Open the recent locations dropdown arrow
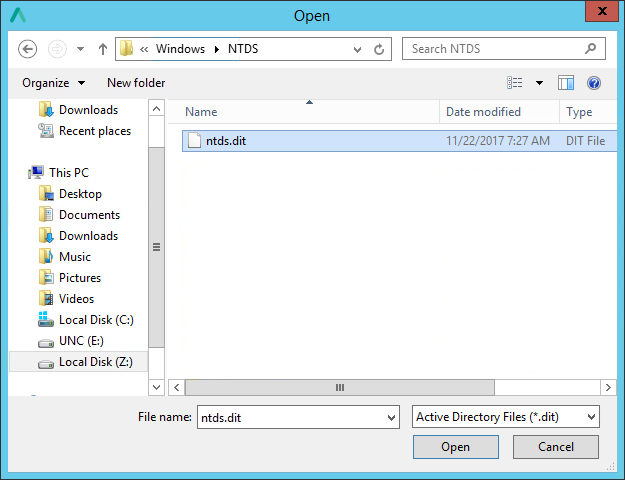 81,49
